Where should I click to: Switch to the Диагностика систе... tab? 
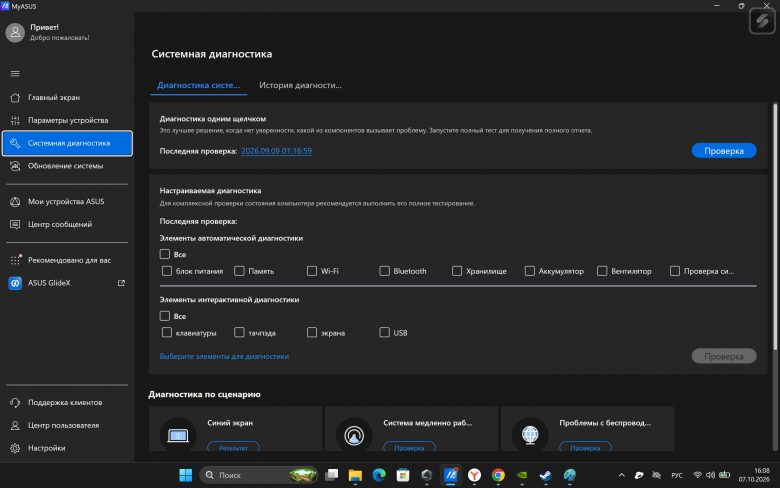[198, 85]
